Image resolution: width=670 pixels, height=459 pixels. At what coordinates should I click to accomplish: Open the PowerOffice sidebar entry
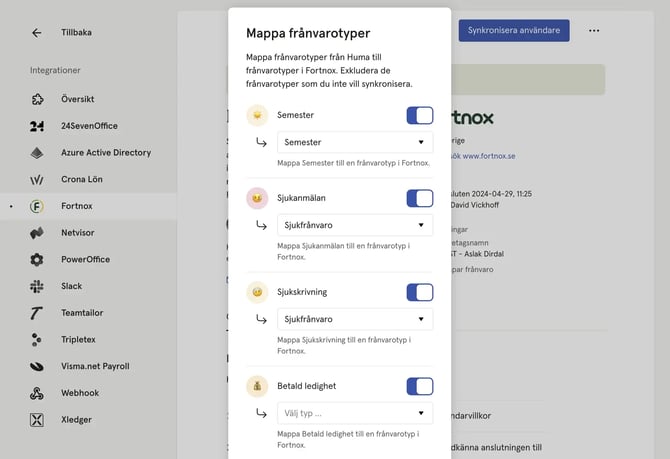click(85, 259)
